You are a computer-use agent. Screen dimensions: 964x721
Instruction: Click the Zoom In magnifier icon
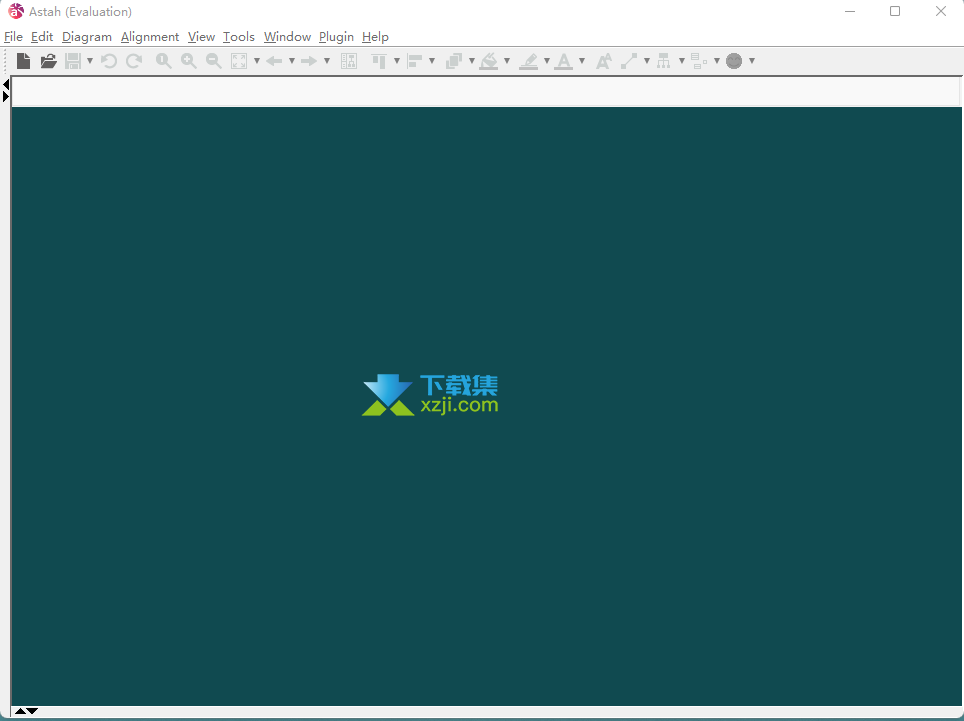click(189, 61)
